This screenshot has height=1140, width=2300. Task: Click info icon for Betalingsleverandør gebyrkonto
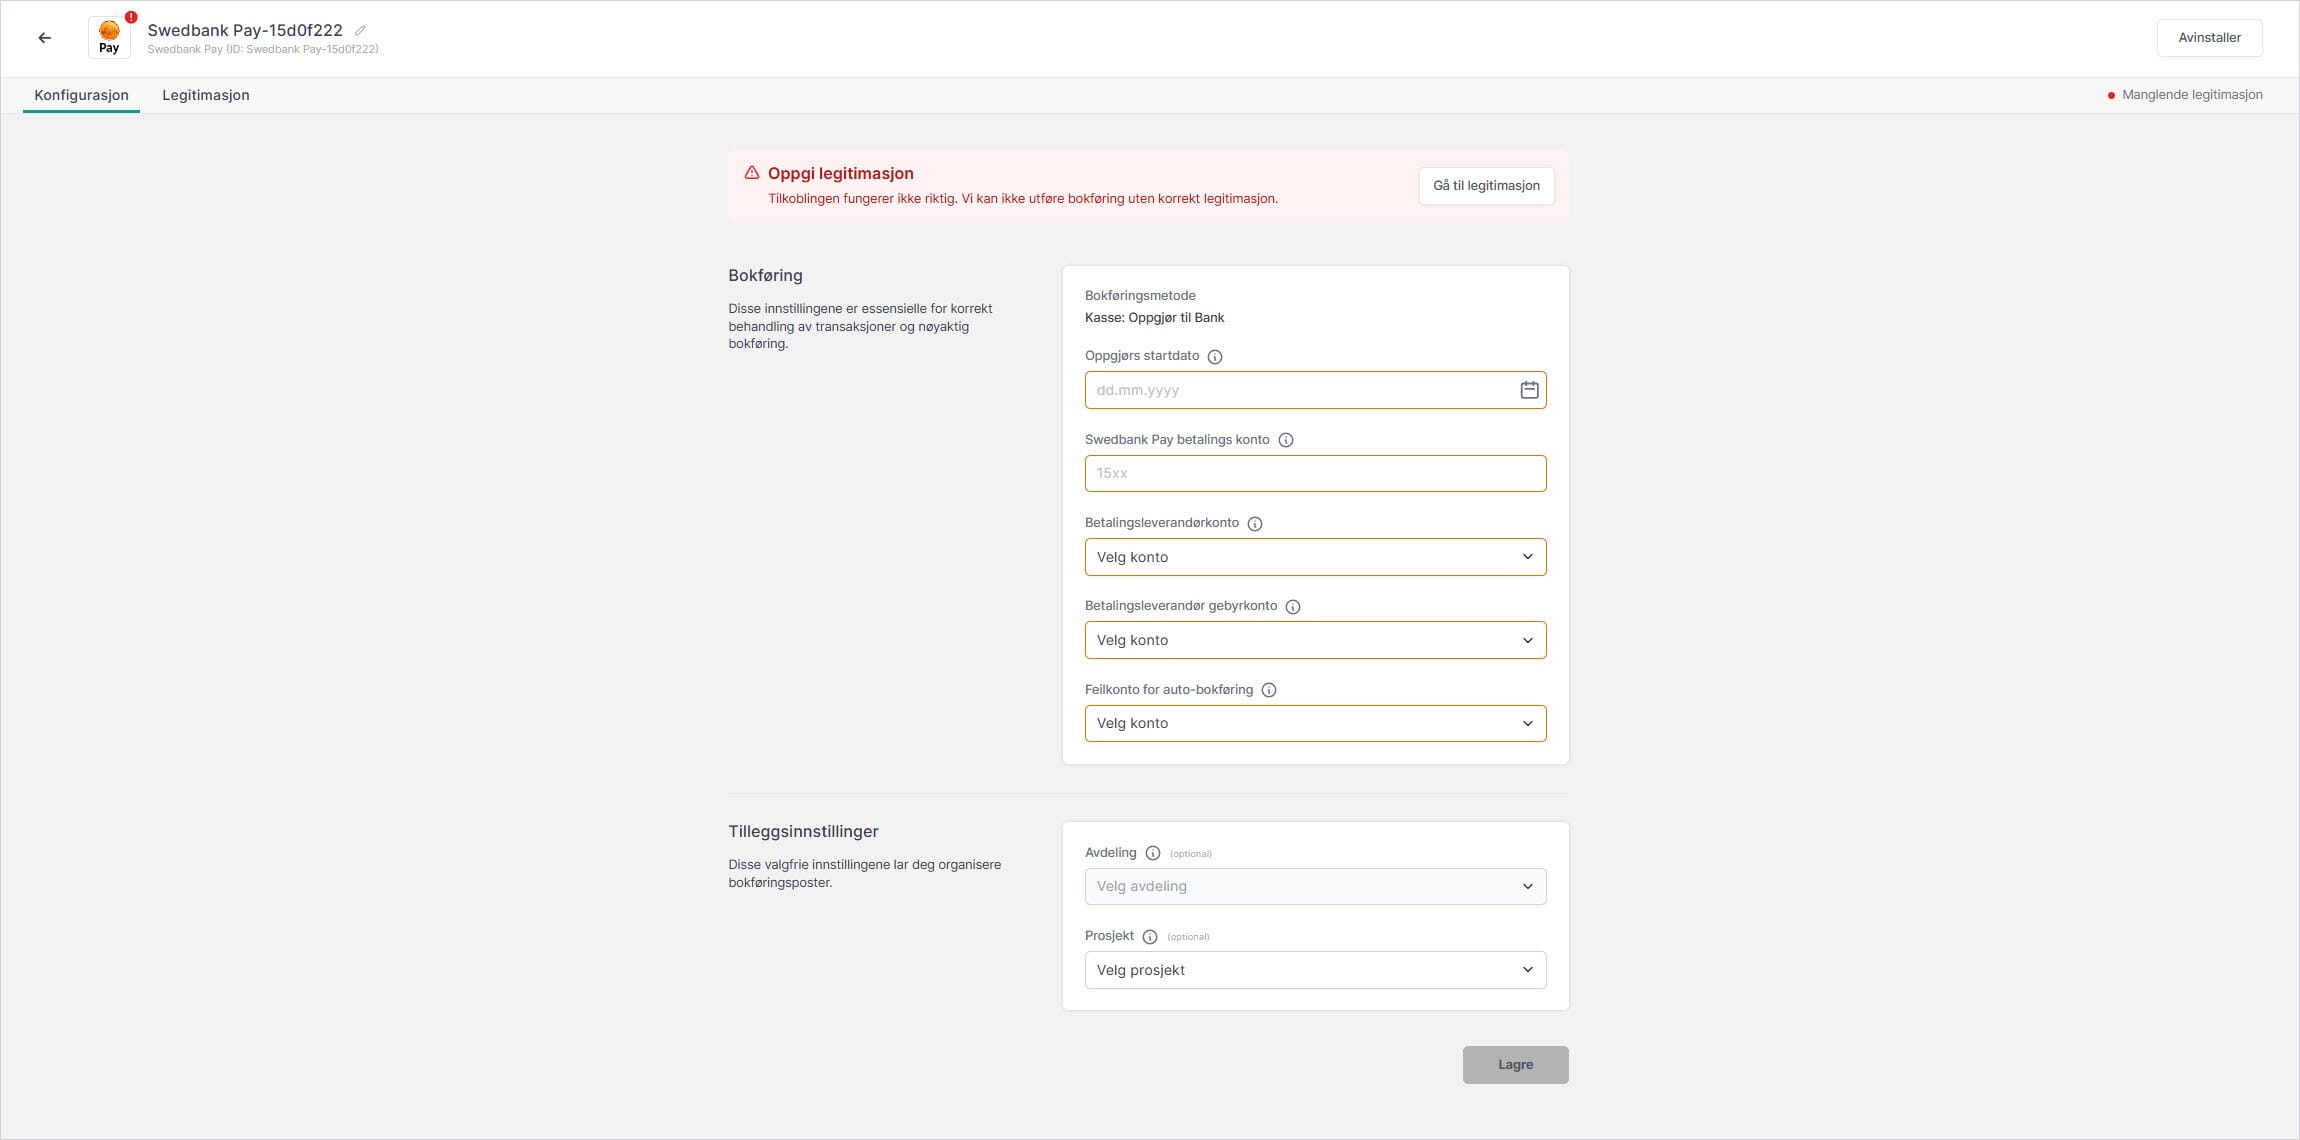[x=1293, y=607]
